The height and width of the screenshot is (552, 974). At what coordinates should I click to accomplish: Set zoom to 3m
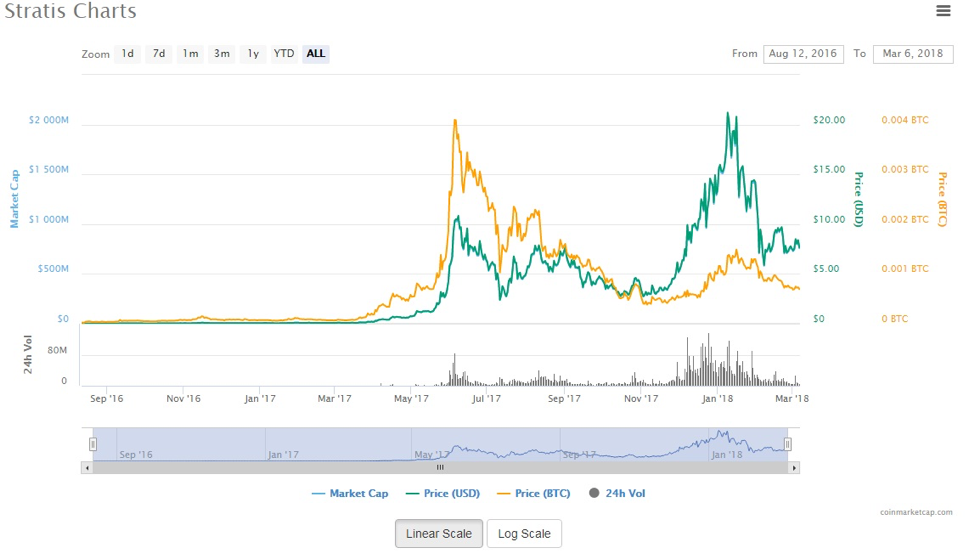click(222, 54)
